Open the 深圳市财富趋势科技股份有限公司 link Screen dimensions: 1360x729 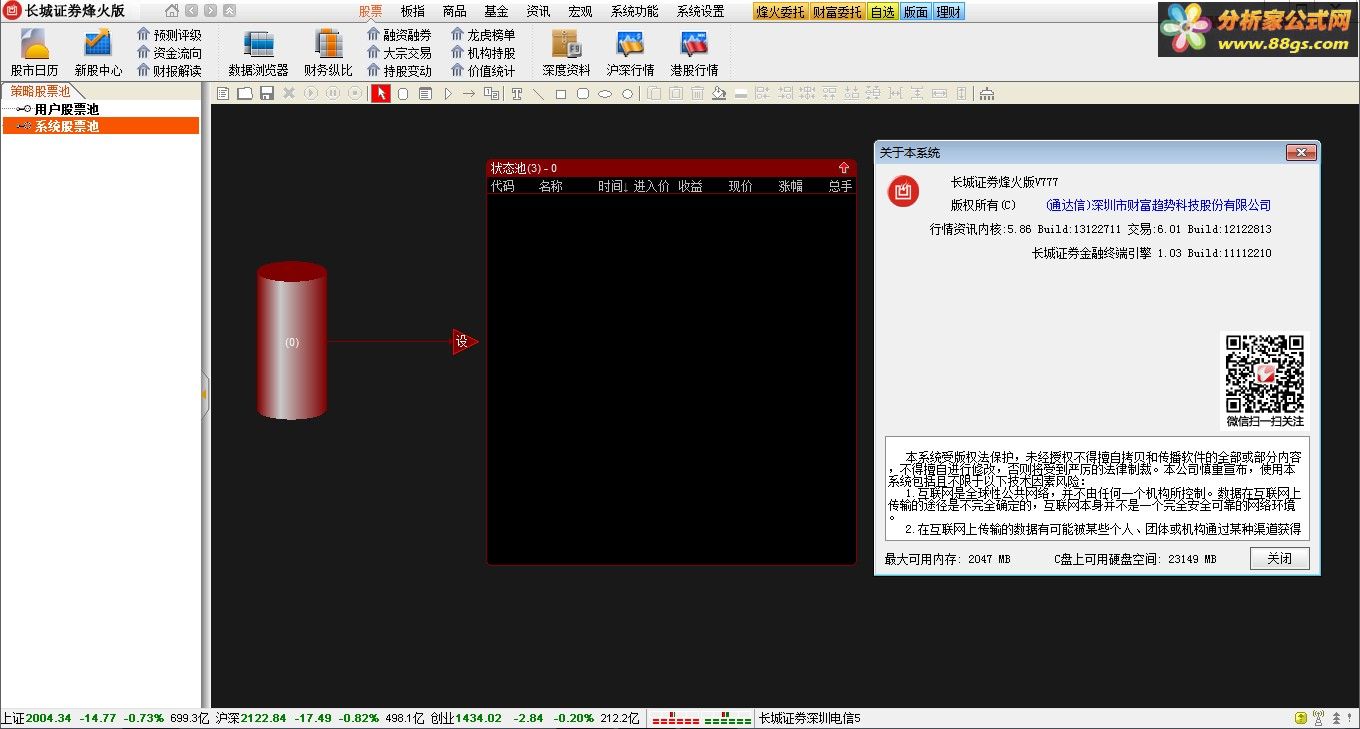[x=1158, y=205]
